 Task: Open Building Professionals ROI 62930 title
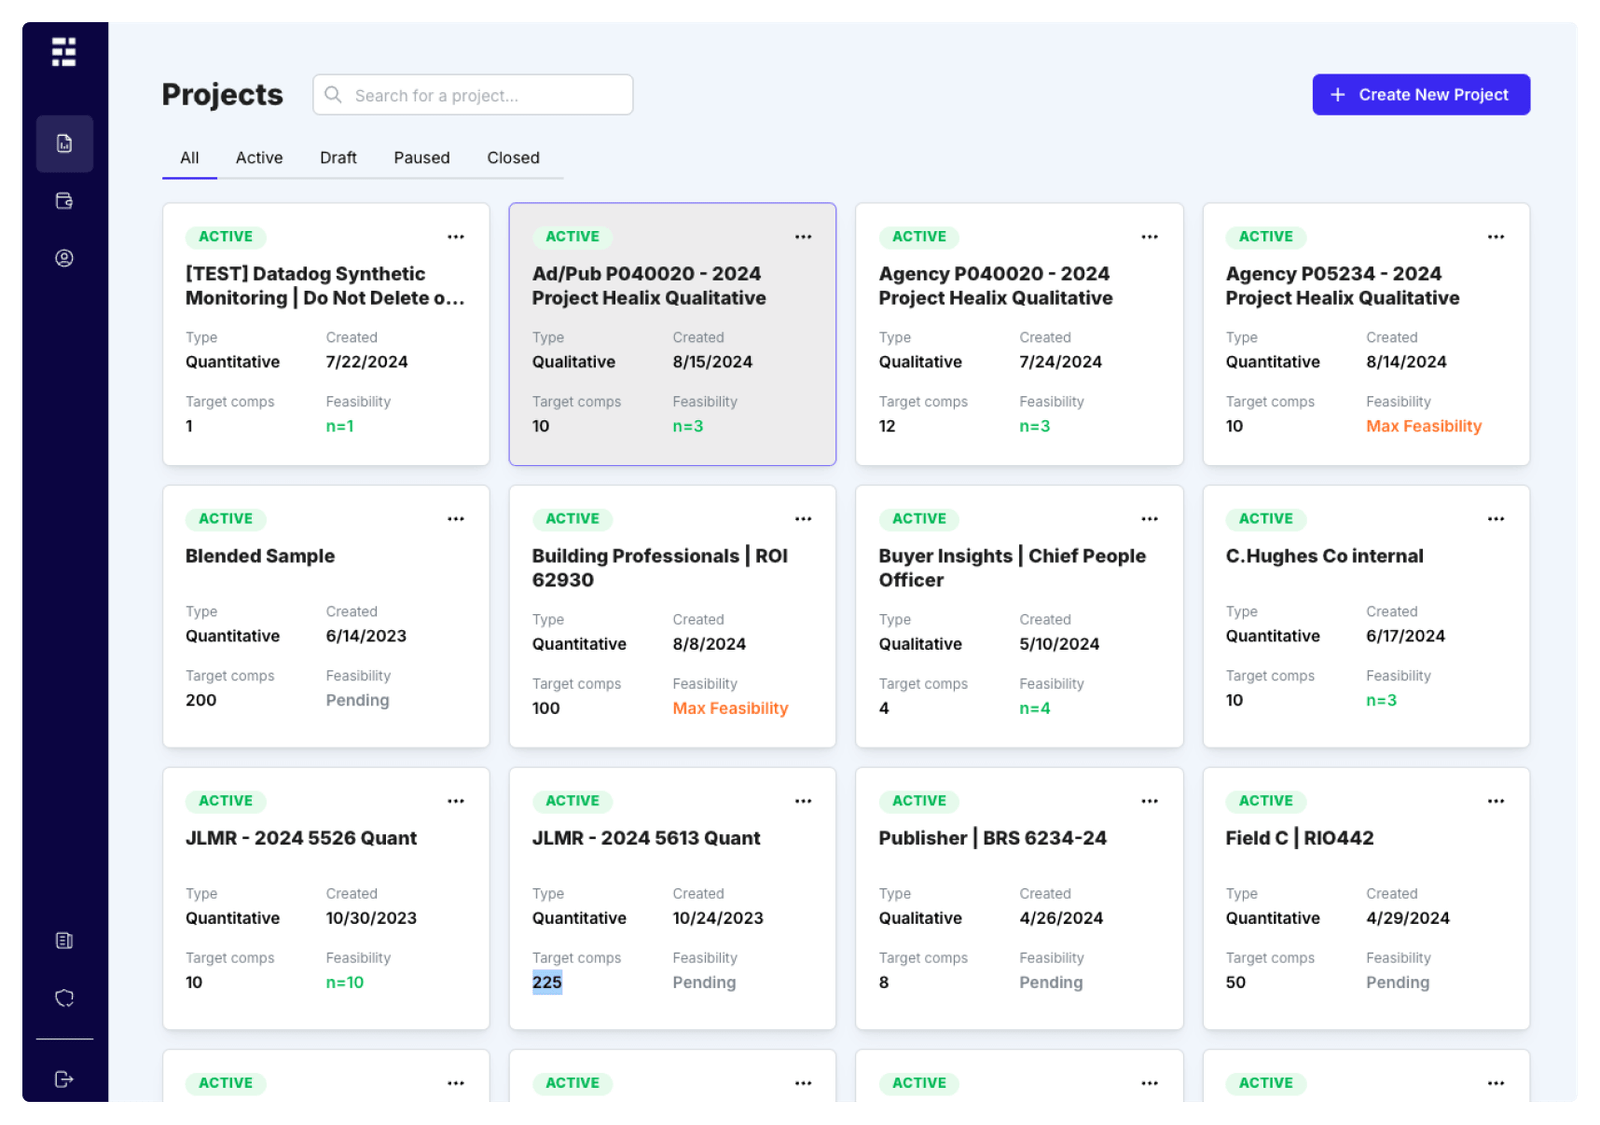click(660, 568)
